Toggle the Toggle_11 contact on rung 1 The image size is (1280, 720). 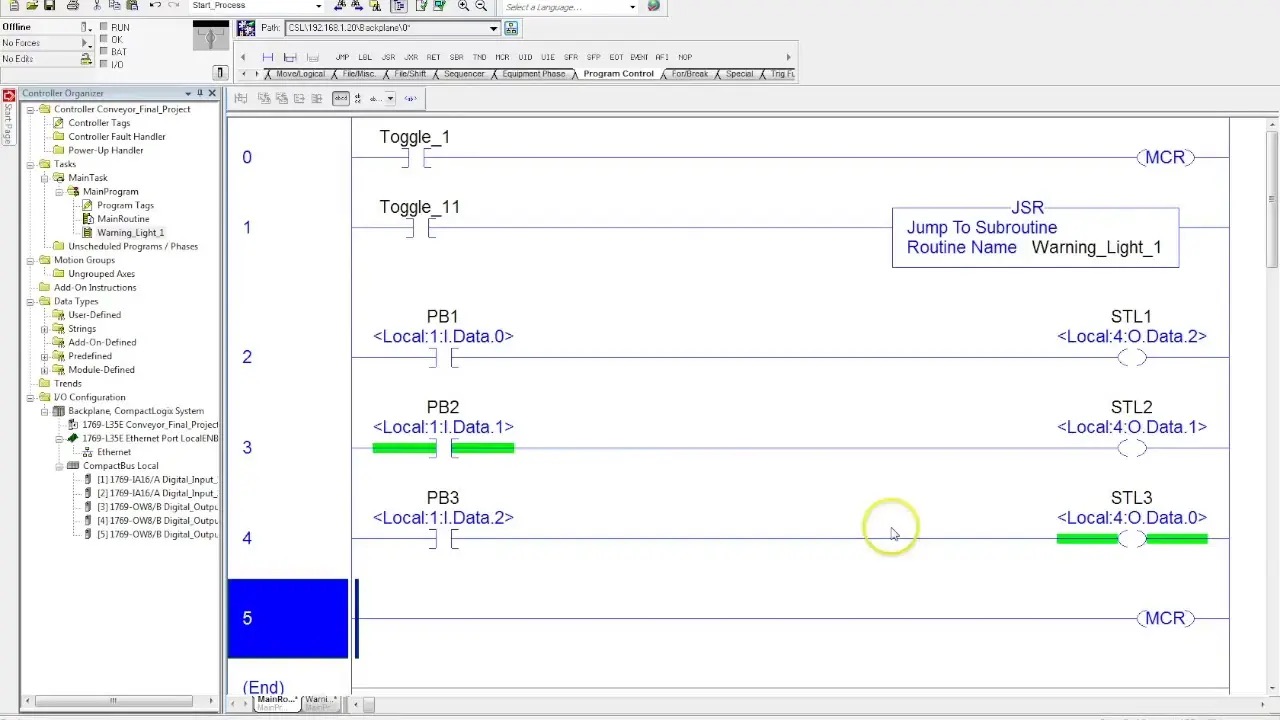tap(420, 228)
